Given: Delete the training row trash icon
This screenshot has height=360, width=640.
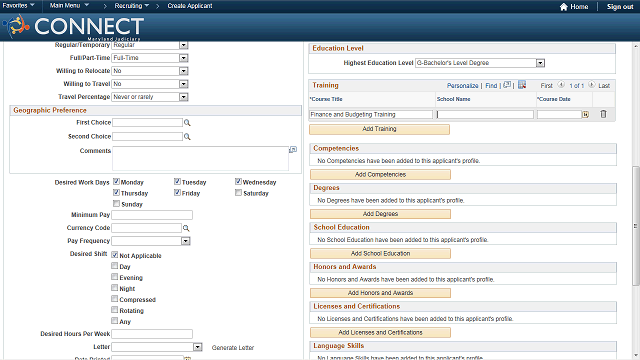Looking at the screenshot, I should coord(603,114).
